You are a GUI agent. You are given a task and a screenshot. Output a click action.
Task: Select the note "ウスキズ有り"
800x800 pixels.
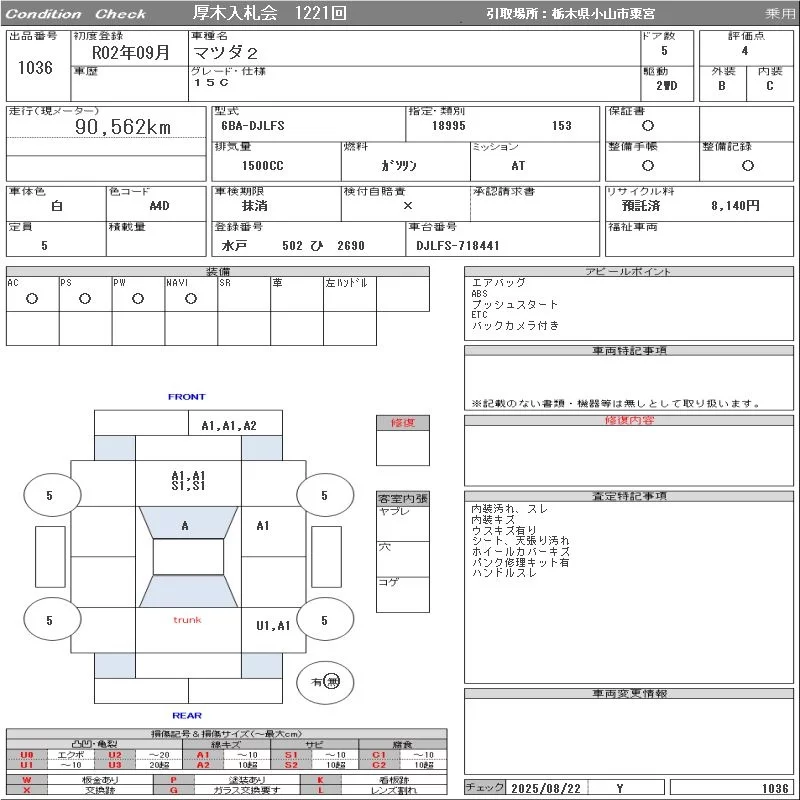coord(504,530)
